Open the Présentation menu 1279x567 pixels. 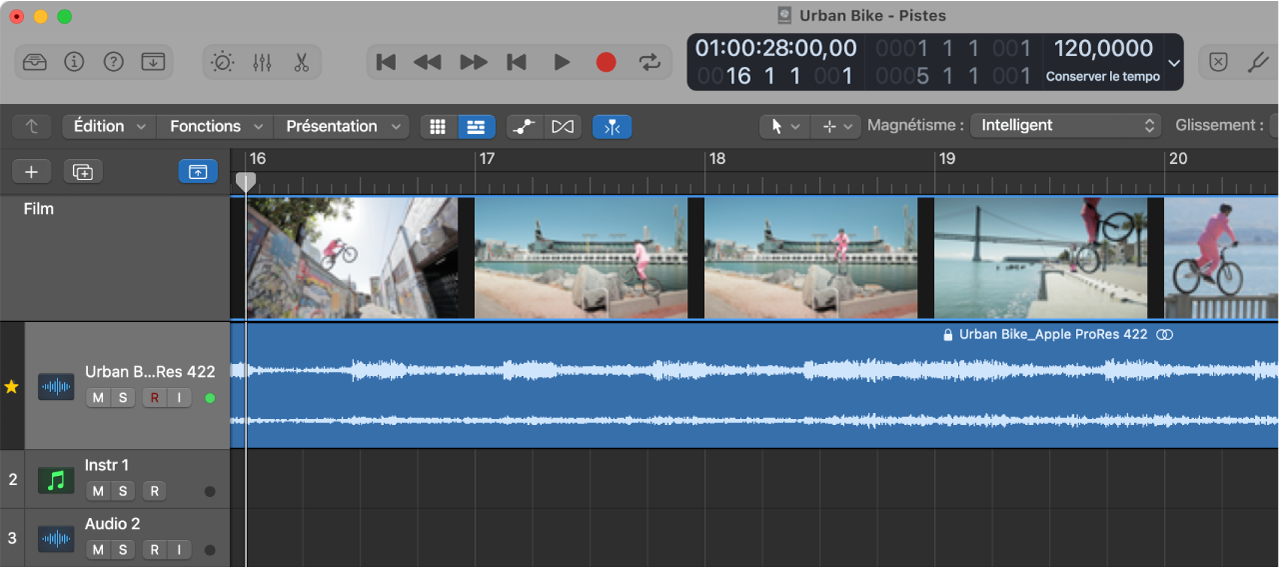(x=341, y=127)
